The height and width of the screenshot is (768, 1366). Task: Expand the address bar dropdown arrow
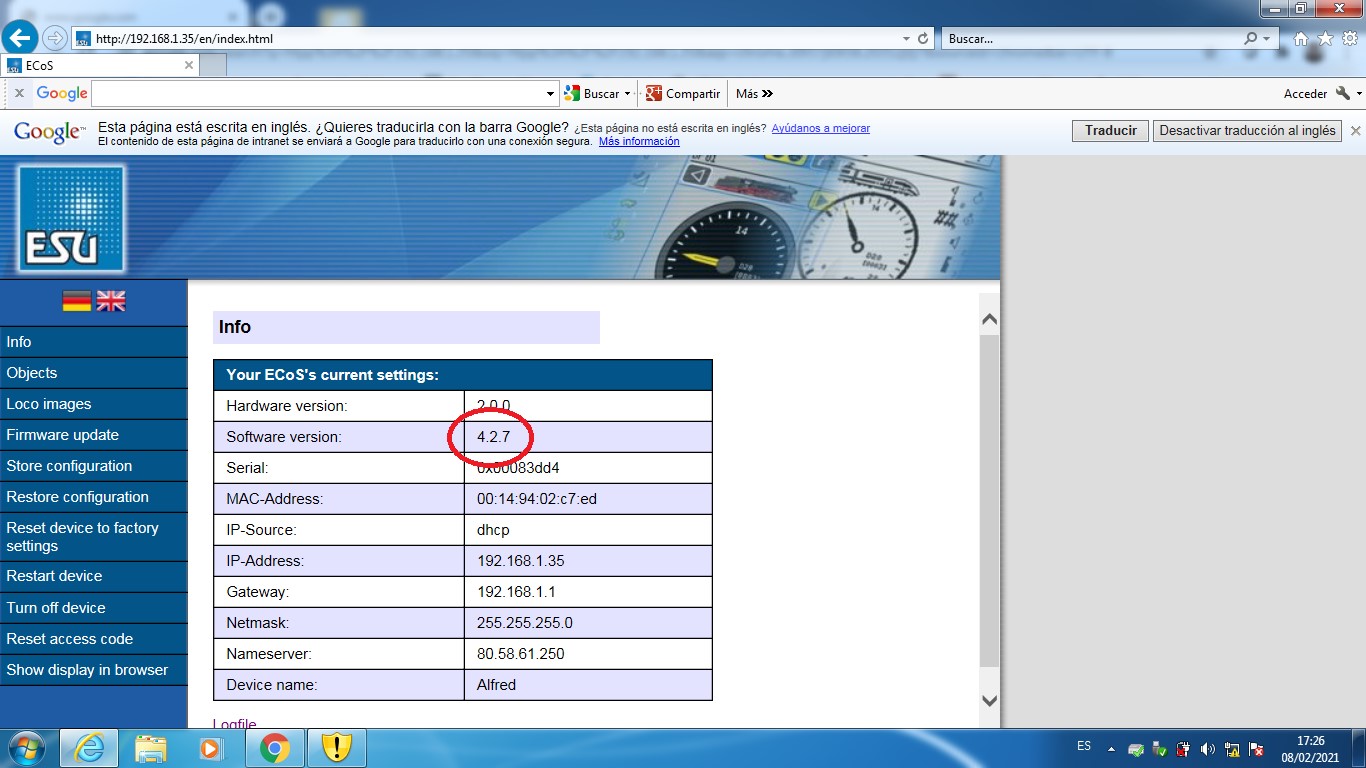905,39
